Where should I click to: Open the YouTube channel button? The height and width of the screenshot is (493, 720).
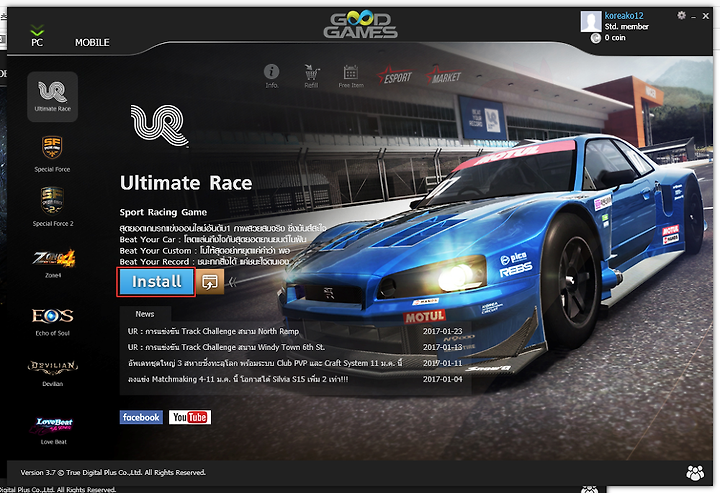(190, 417)
